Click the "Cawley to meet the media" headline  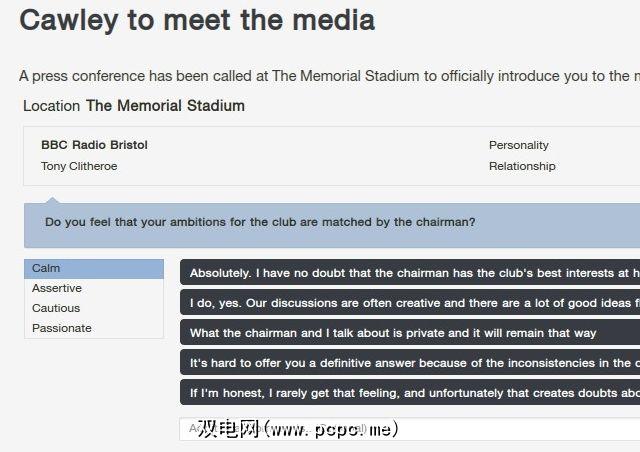click(197, 20)
